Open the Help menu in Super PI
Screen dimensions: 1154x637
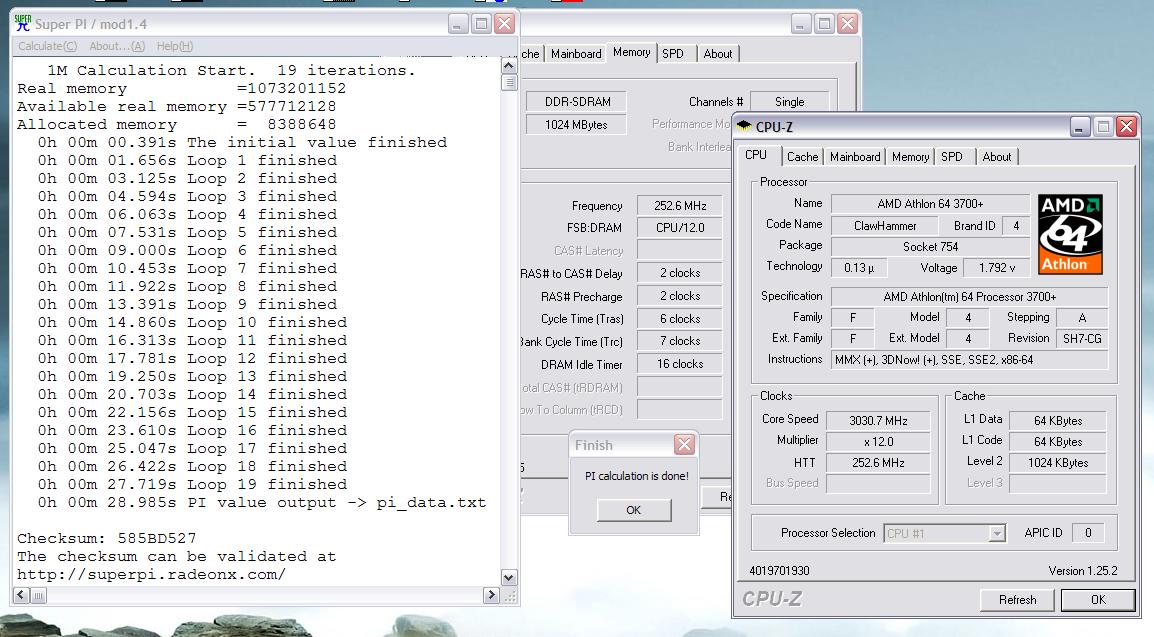(x=175, y=46)
